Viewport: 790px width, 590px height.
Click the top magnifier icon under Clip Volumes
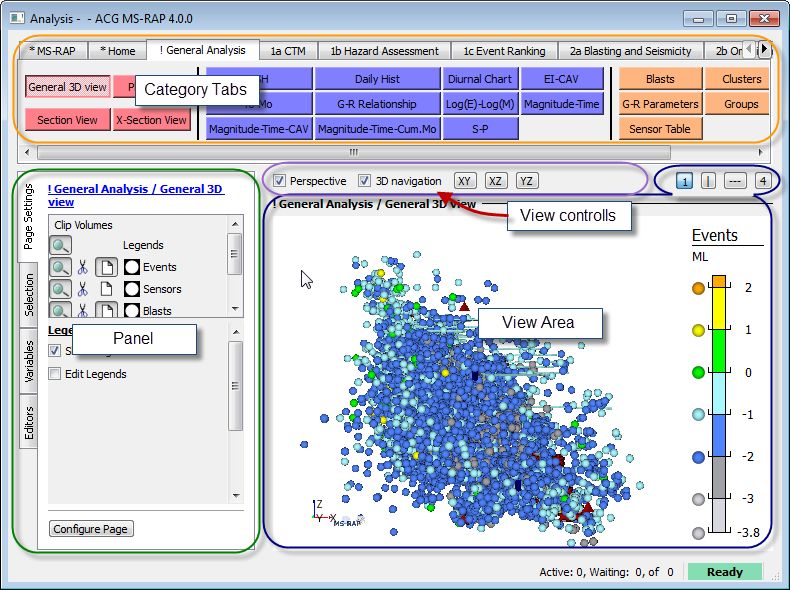60,245
